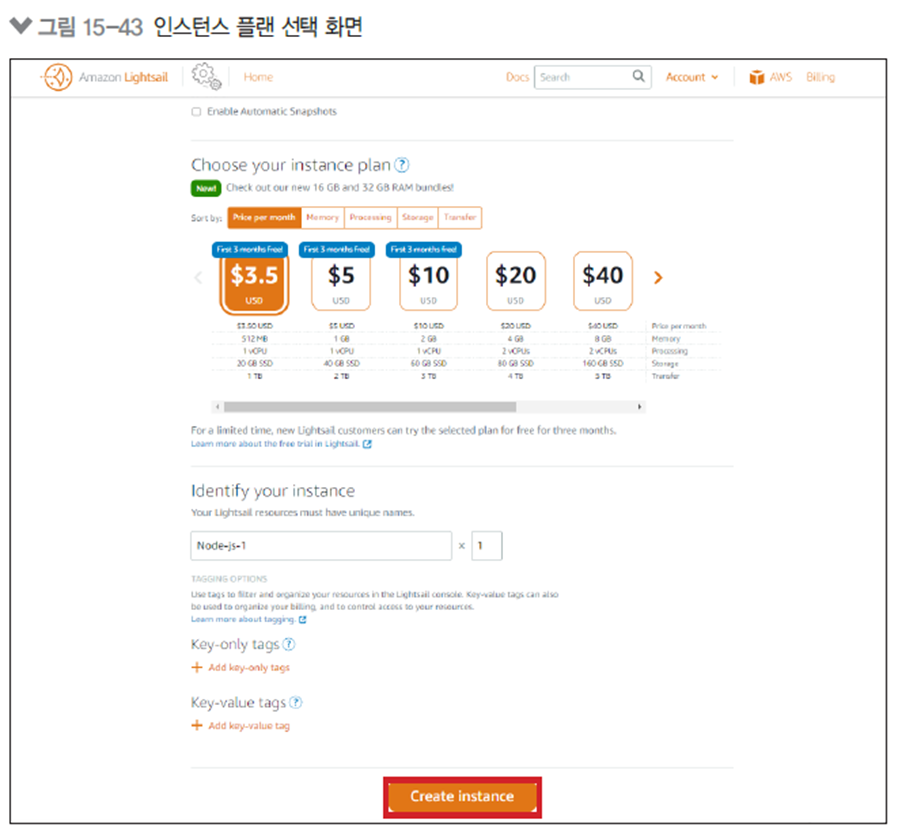Image resolution: width=898 pixels, height=835 pixels.
Task: Click the plus icon beside Add key-value tag
Action: (x=196, y=725)
